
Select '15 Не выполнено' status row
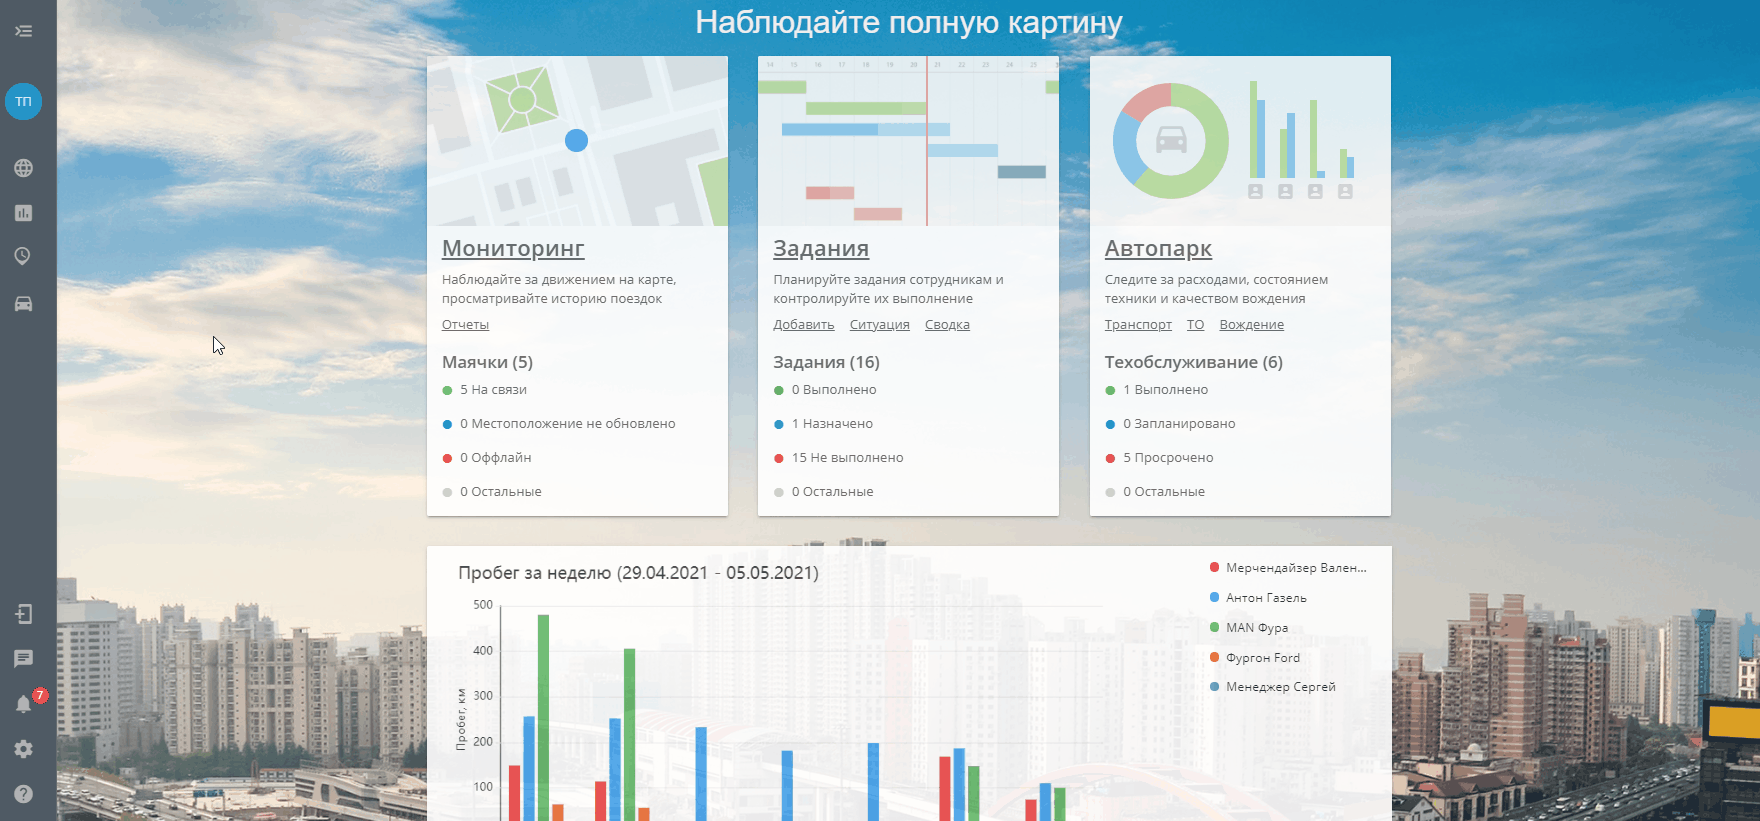point(838,458)
